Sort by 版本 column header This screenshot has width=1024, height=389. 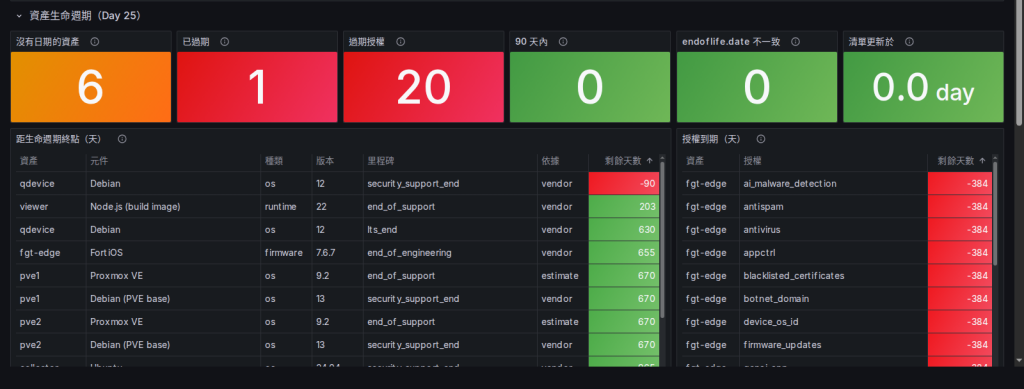coord(325,161)
